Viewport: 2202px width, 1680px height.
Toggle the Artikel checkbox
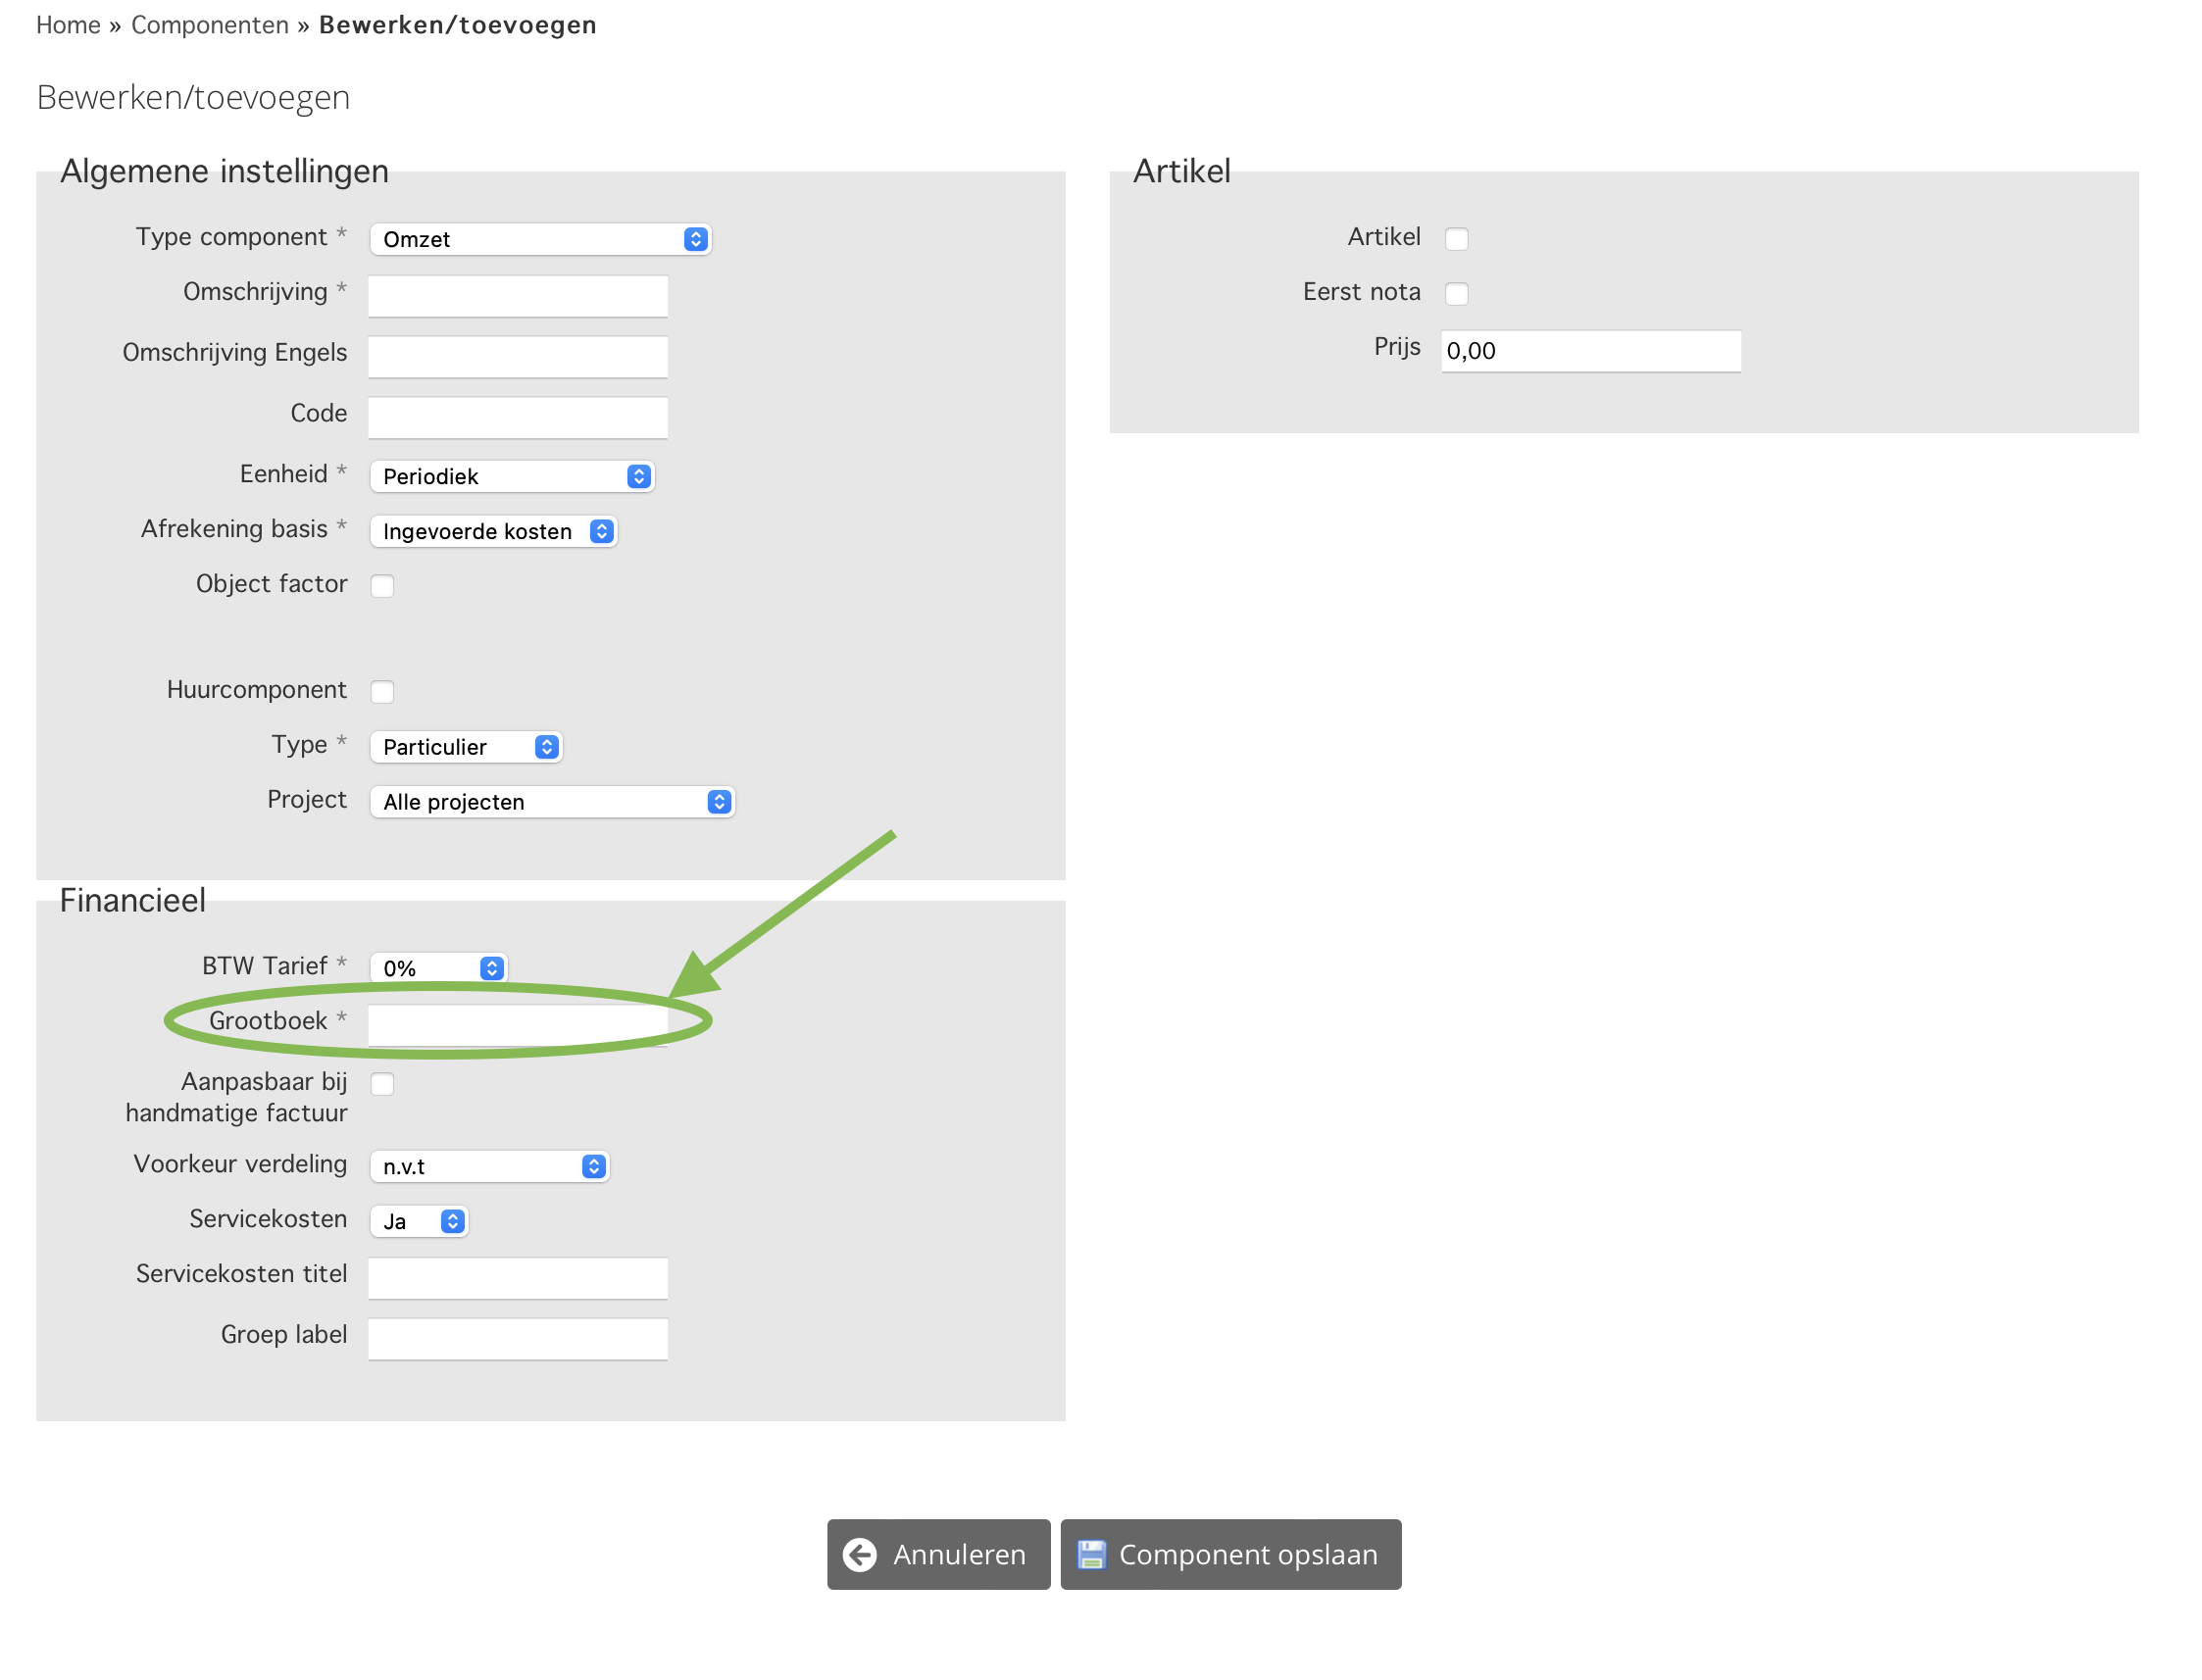1456,239
